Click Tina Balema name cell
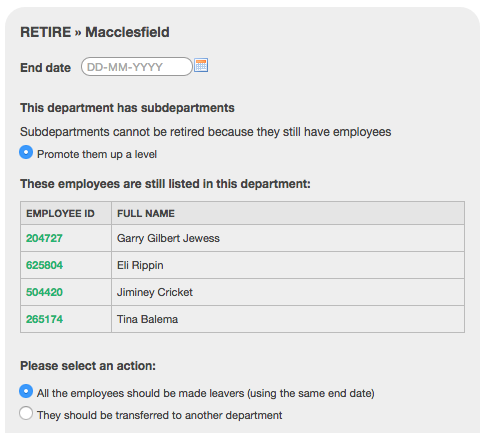Image resolution: width=485 pixels, height=433 pixels. [x=288, y=319]
